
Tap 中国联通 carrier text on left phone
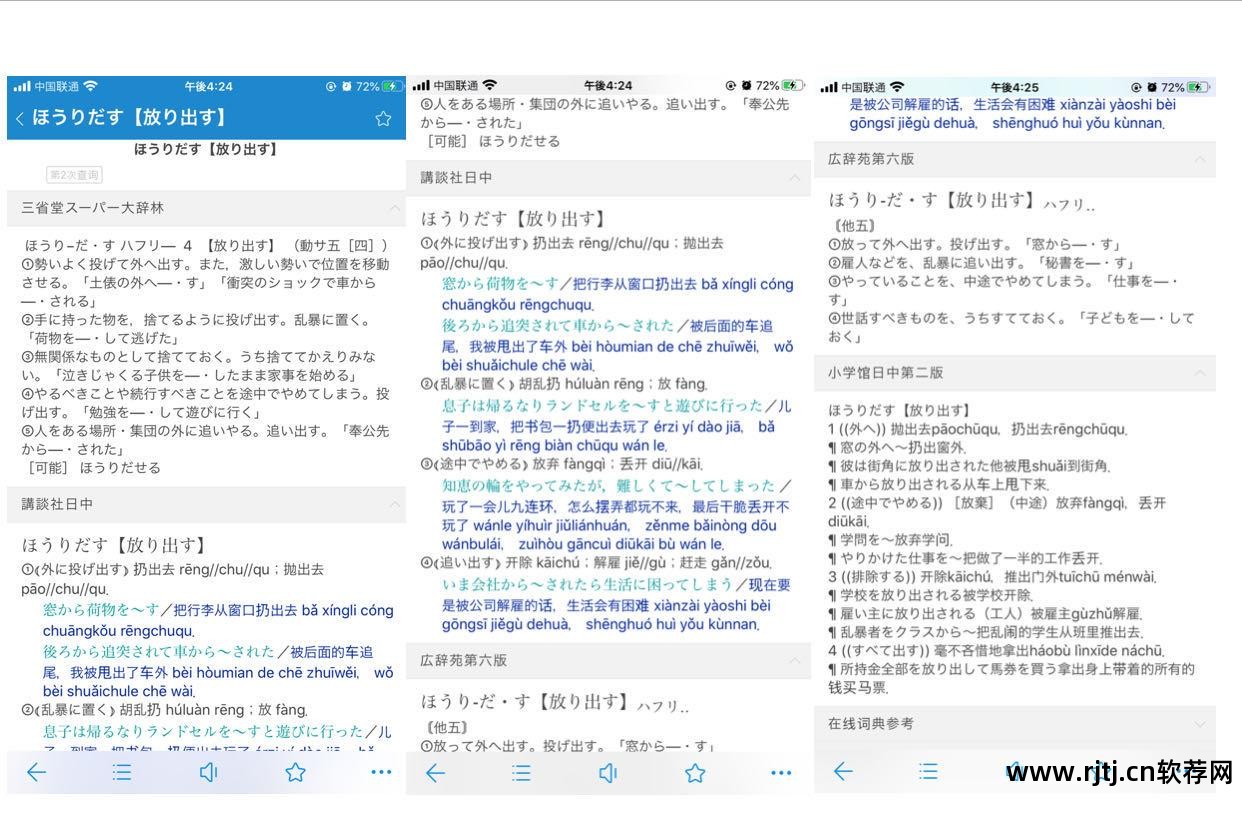coord(58,87)
